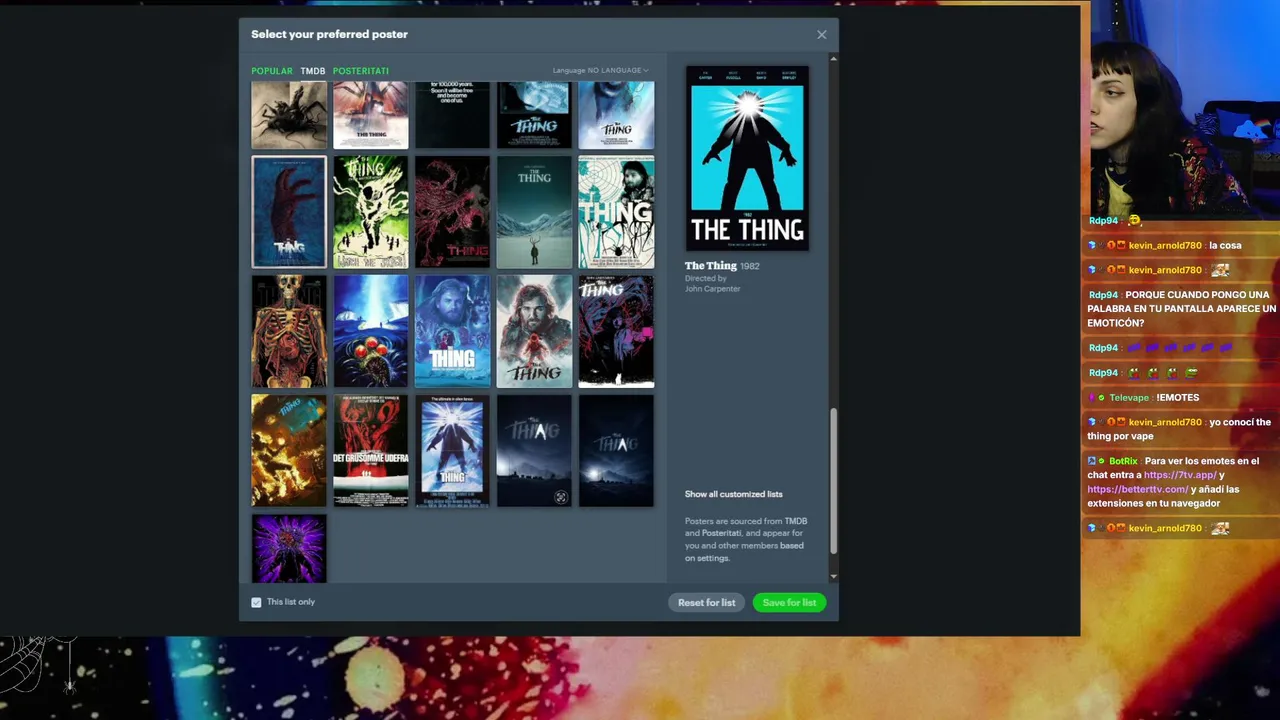This screenshot has height=720, width=1280.
Task: Choose the blue poster with bearded man and THING title
Action: point(452,331)
